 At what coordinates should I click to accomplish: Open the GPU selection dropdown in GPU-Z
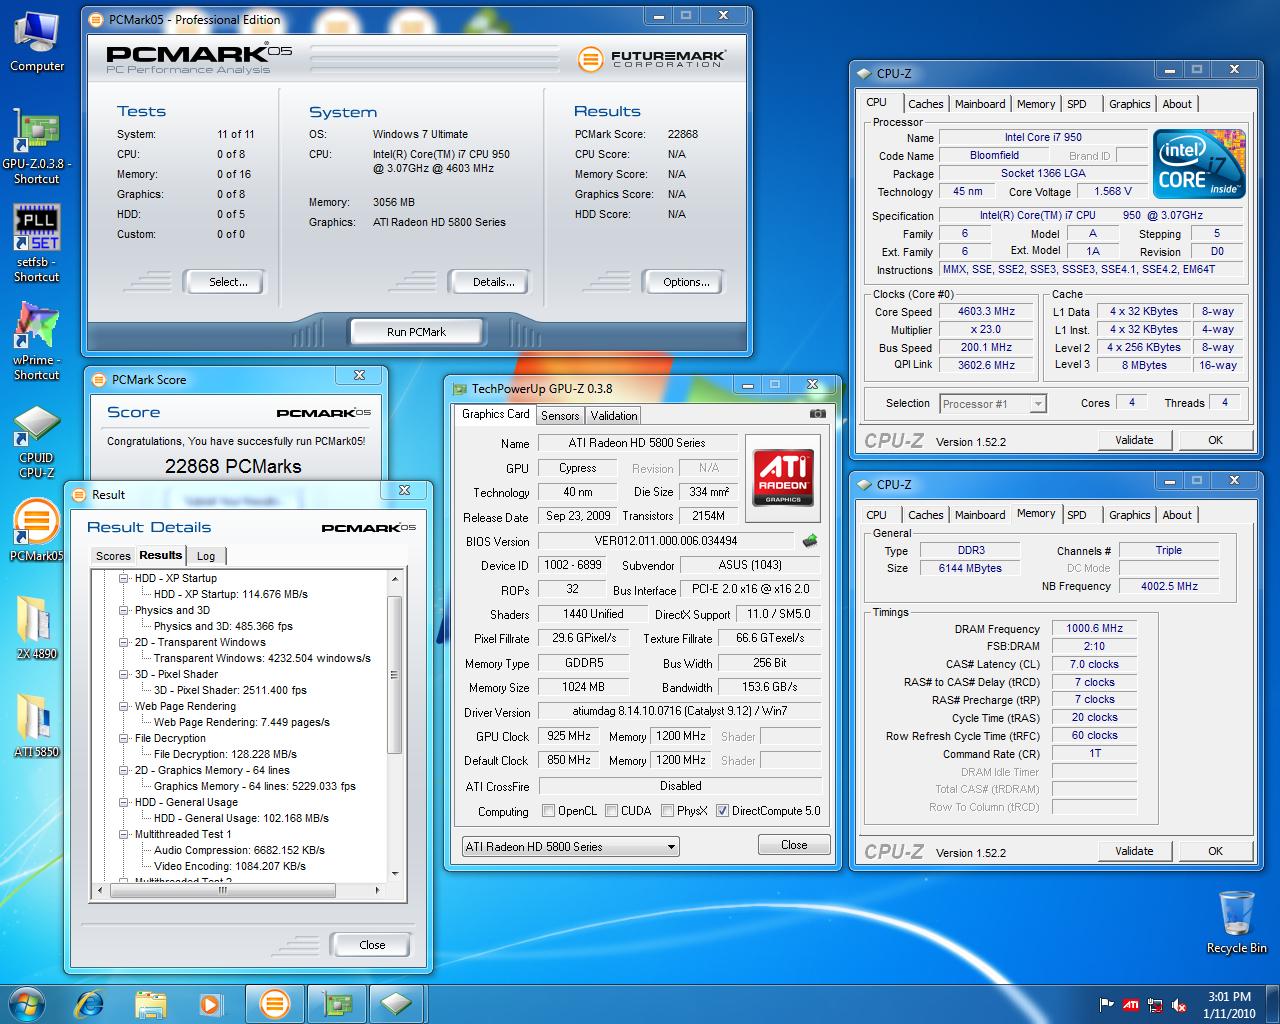tap(570, 846)
